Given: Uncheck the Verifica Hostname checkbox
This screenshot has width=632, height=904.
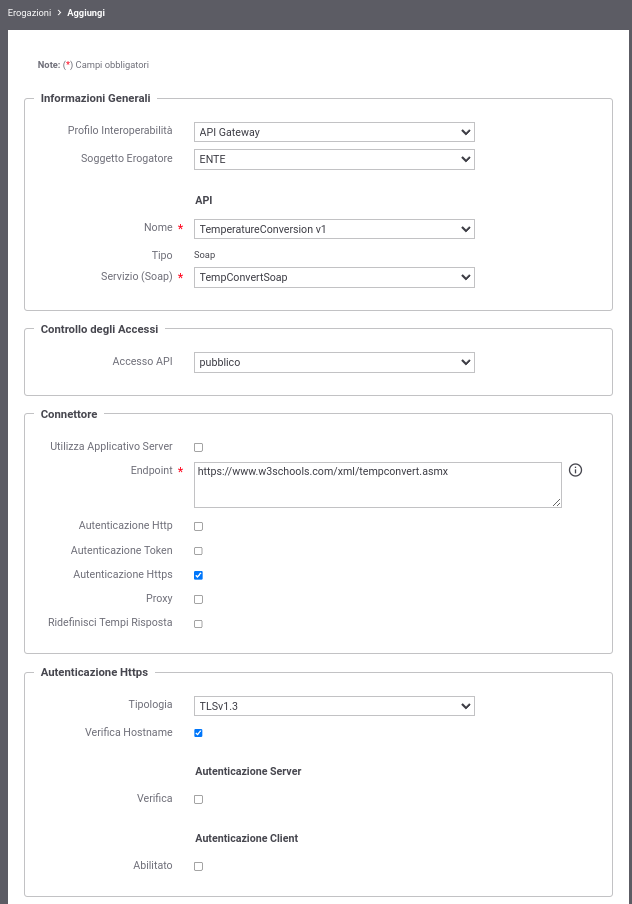Looking at the screenshot, I should (x=198, y=733).
